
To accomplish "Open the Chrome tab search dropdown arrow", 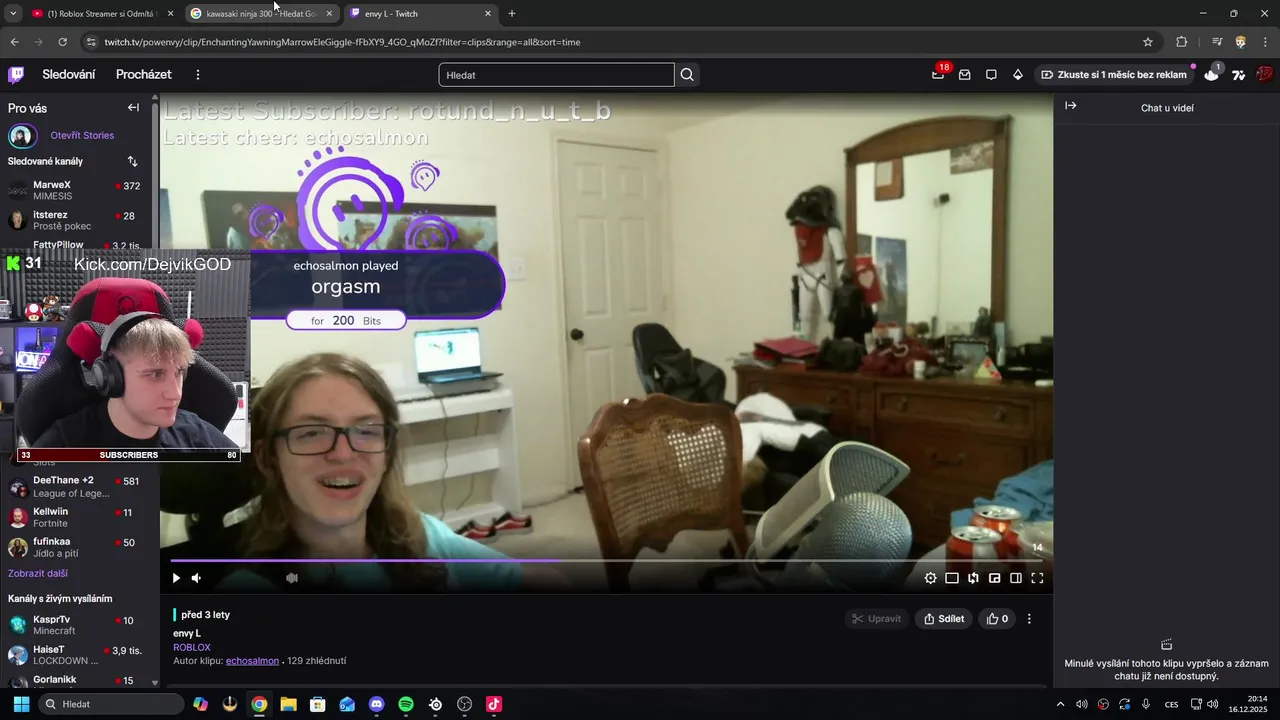I will tap(13, 13).
